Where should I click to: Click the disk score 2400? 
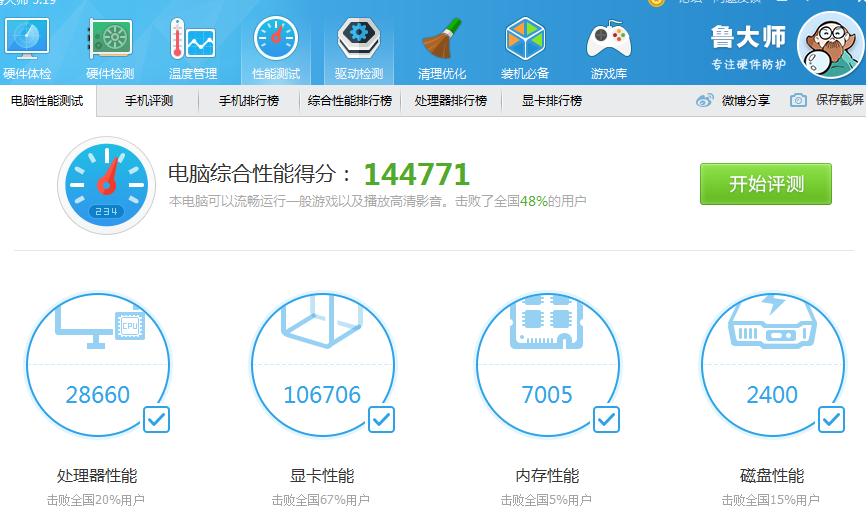772,395
